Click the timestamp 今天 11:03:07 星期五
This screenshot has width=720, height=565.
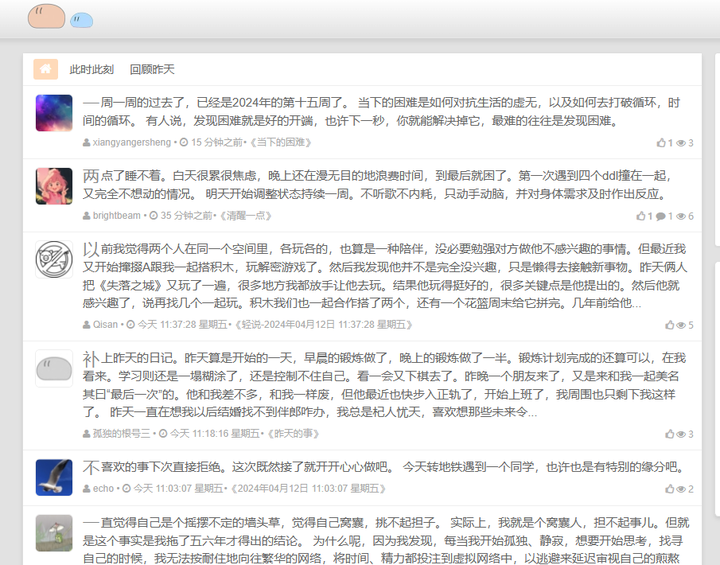[179, 488]
